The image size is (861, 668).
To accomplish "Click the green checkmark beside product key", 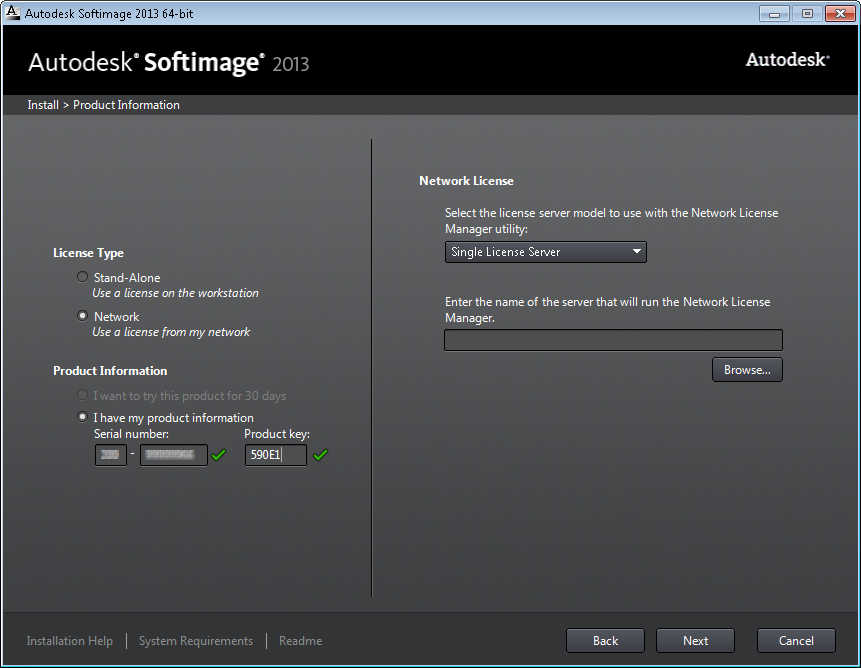I will (320, 455).
